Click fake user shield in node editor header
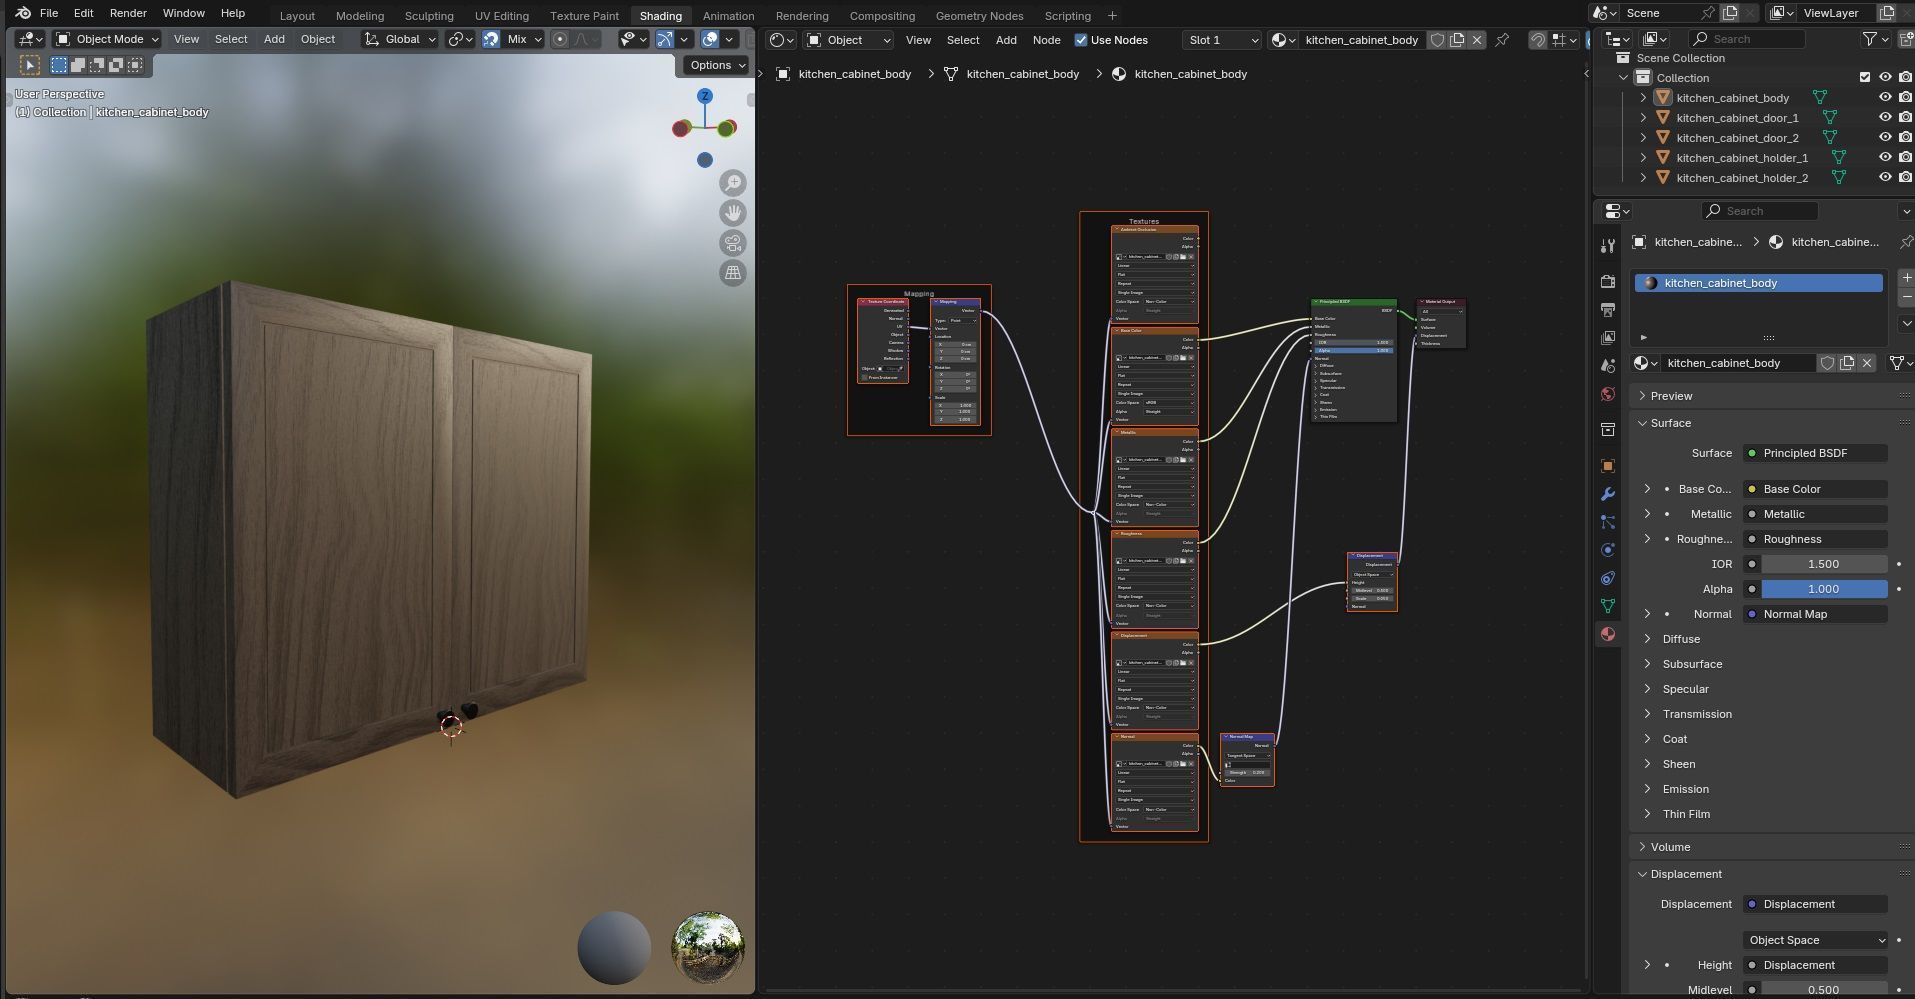This screenshot has width=1915, height=999. (1437, 40)
